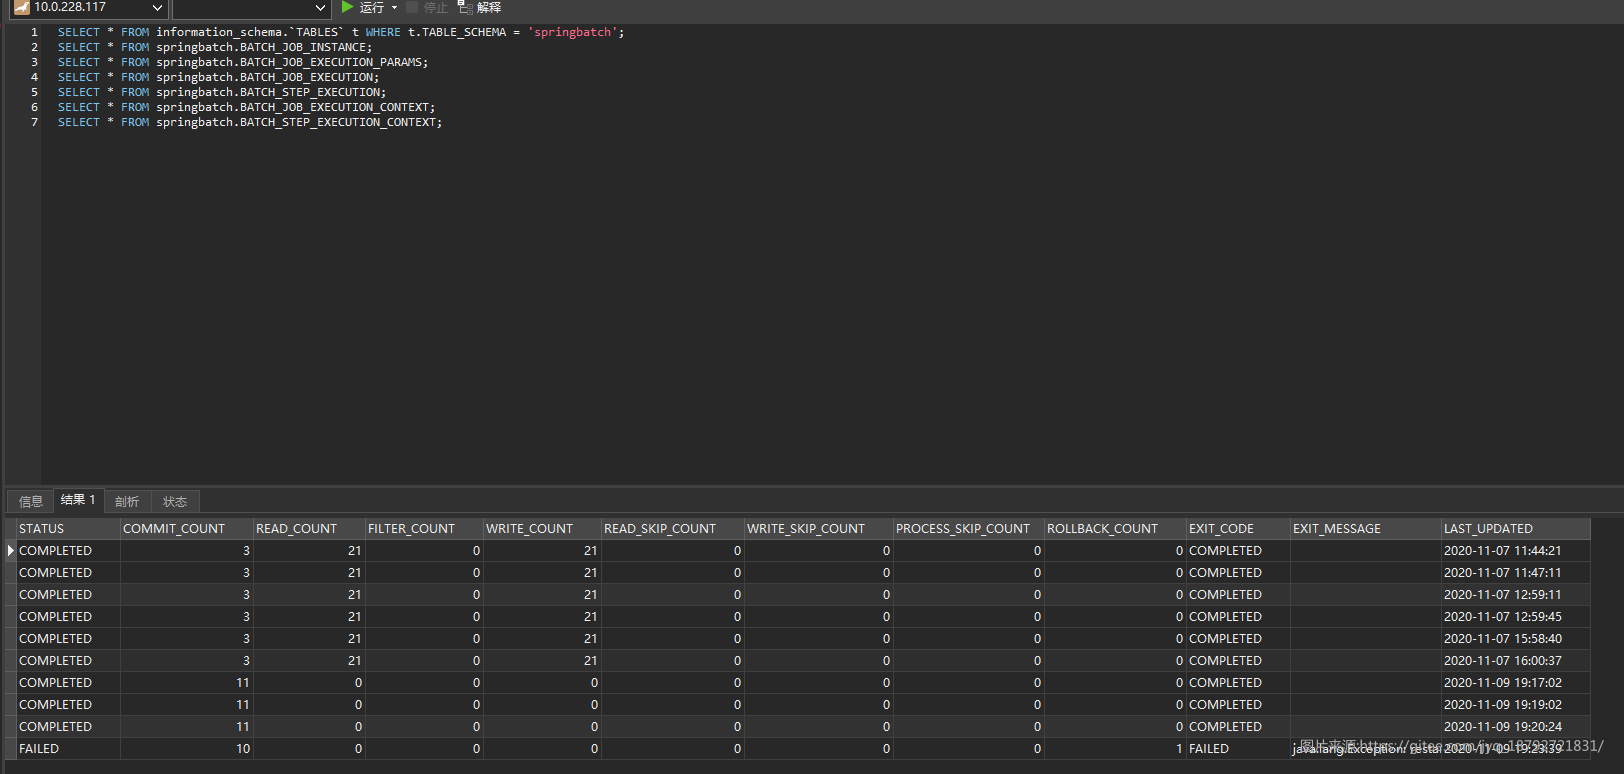The image size is (1624, 774).
Task: Click the LAST_UPDATED column header
Action: pyautogui.click(x=1516, y=528)
